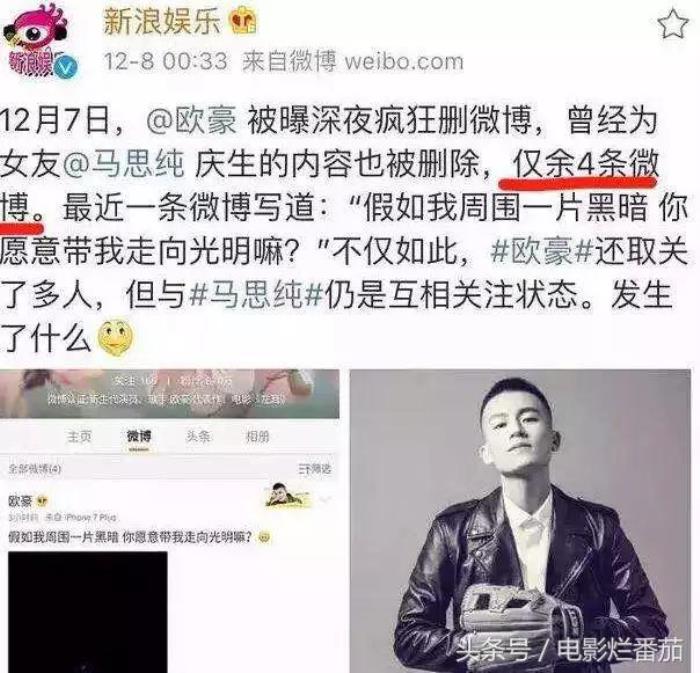View the black-and-white leather jacket photo
Screen dimensions: 700x673
click(520, 521)
